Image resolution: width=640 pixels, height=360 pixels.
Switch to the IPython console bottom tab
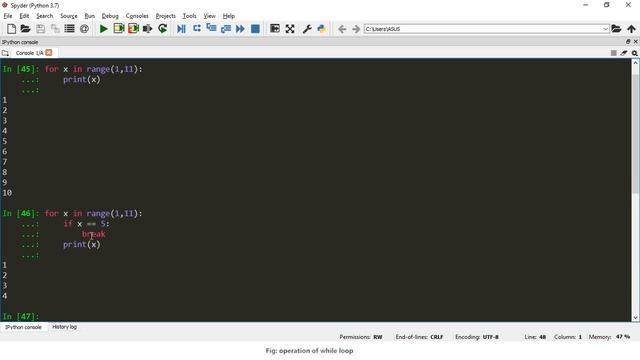tap(23, 327)
